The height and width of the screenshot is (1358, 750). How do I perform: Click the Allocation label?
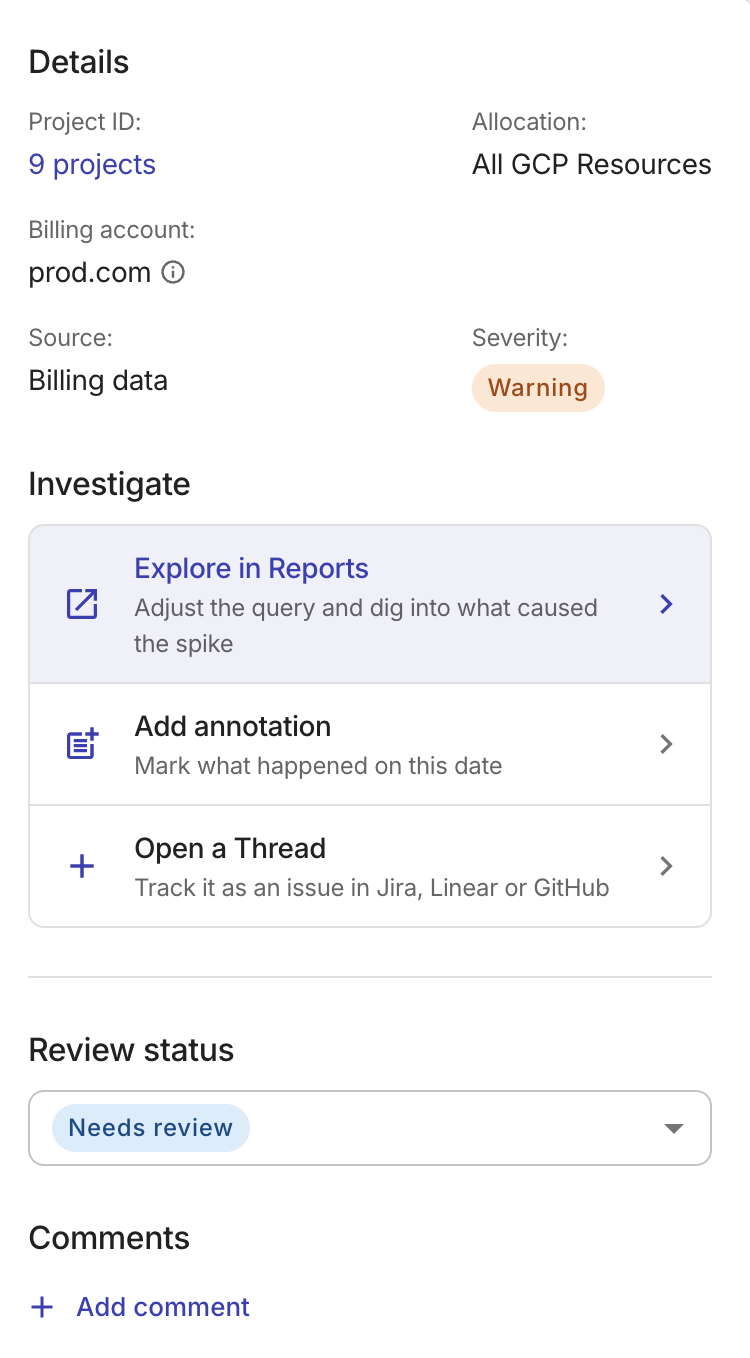pyautogui.click(x=529, y=122)
